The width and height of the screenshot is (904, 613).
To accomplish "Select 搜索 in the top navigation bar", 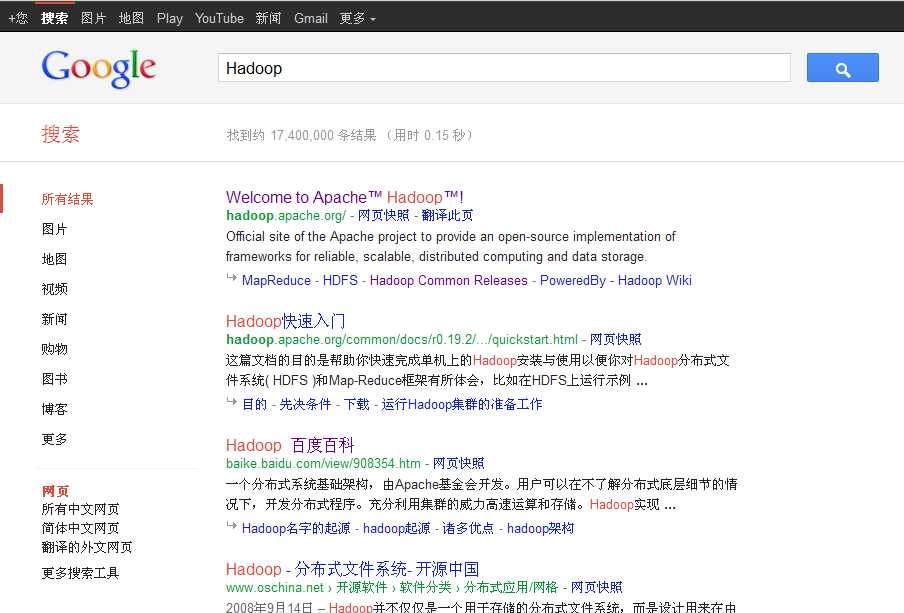I will pyautogui.click(x=54, y=18).
